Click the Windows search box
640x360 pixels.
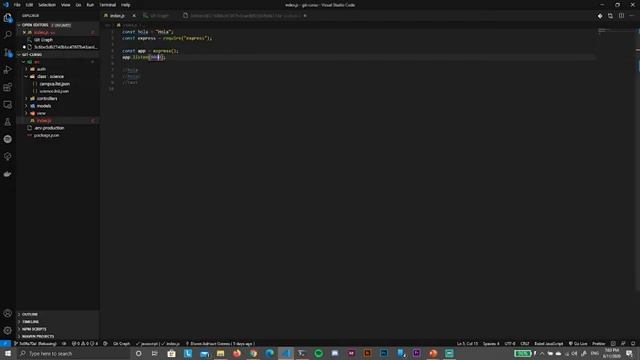pos(73,353)
